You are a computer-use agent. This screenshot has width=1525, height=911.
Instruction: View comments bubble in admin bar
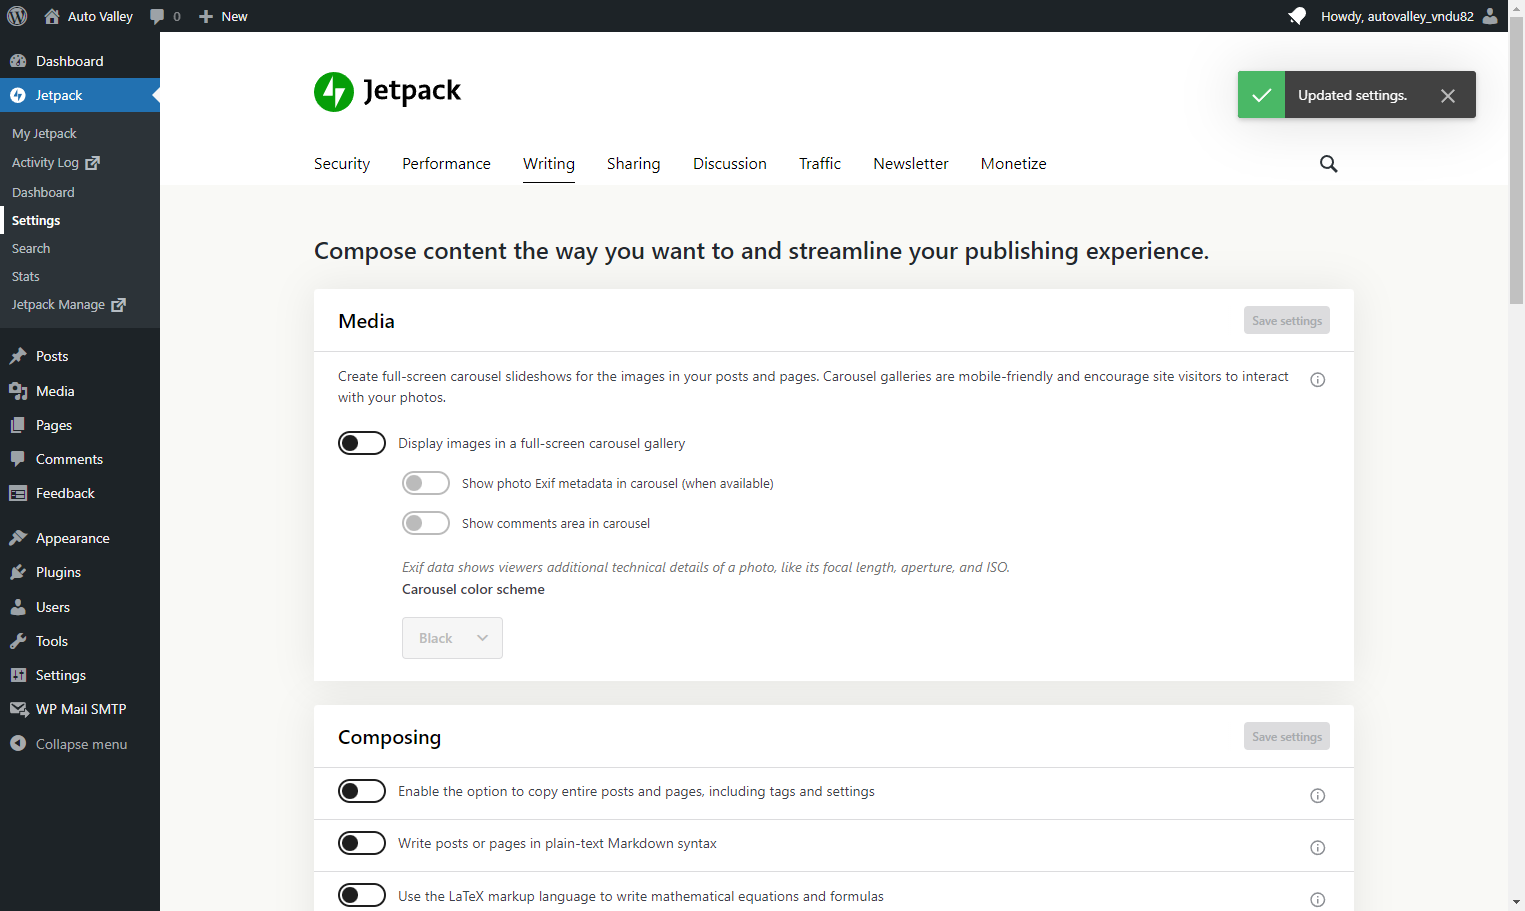click(x=165, y=16)
